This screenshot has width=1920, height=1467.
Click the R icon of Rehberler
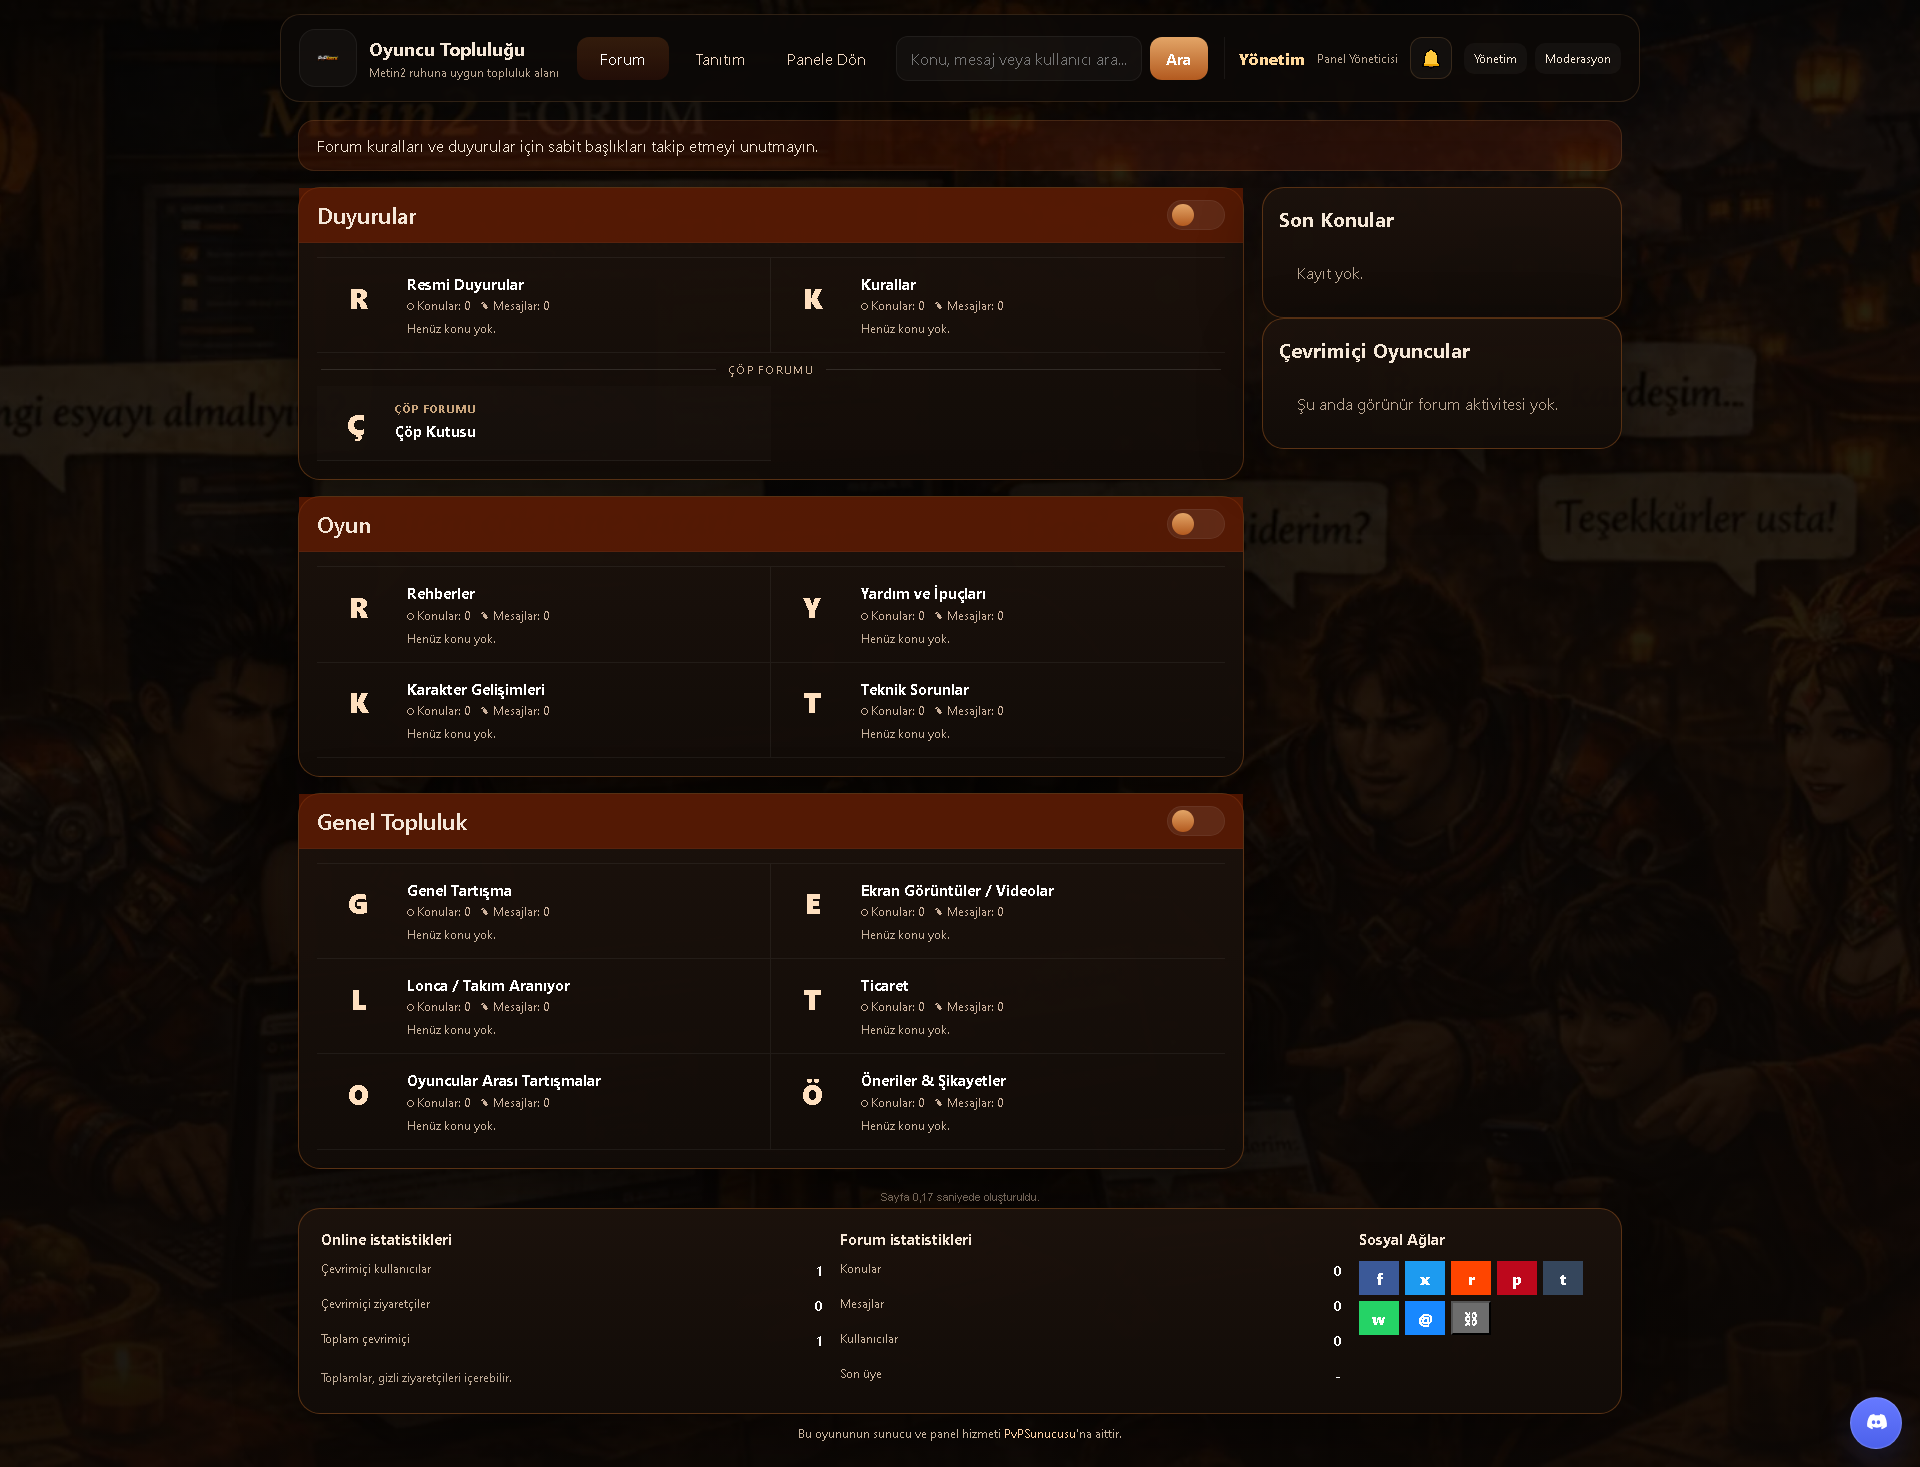pyautogui.click(x=358, y=608)
